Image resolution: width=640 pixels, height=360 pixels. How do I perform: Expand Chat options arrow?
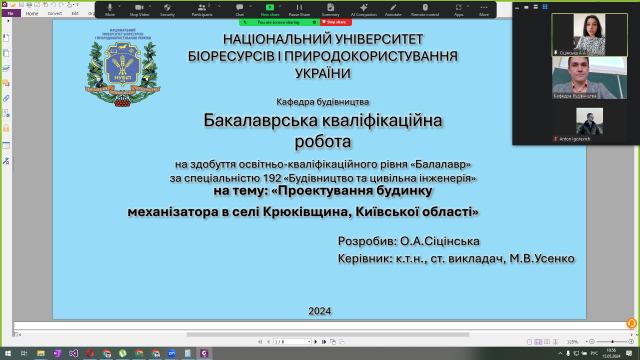pyautogui.click(x=250, y=7)
